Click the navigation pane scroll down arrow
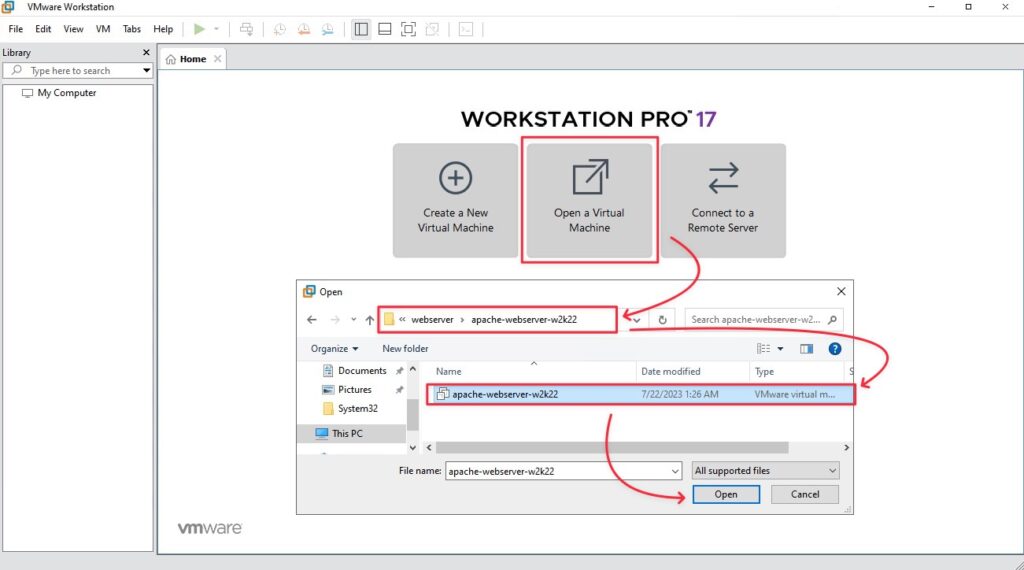This screenshot has height=570, width=1024. 413,447
